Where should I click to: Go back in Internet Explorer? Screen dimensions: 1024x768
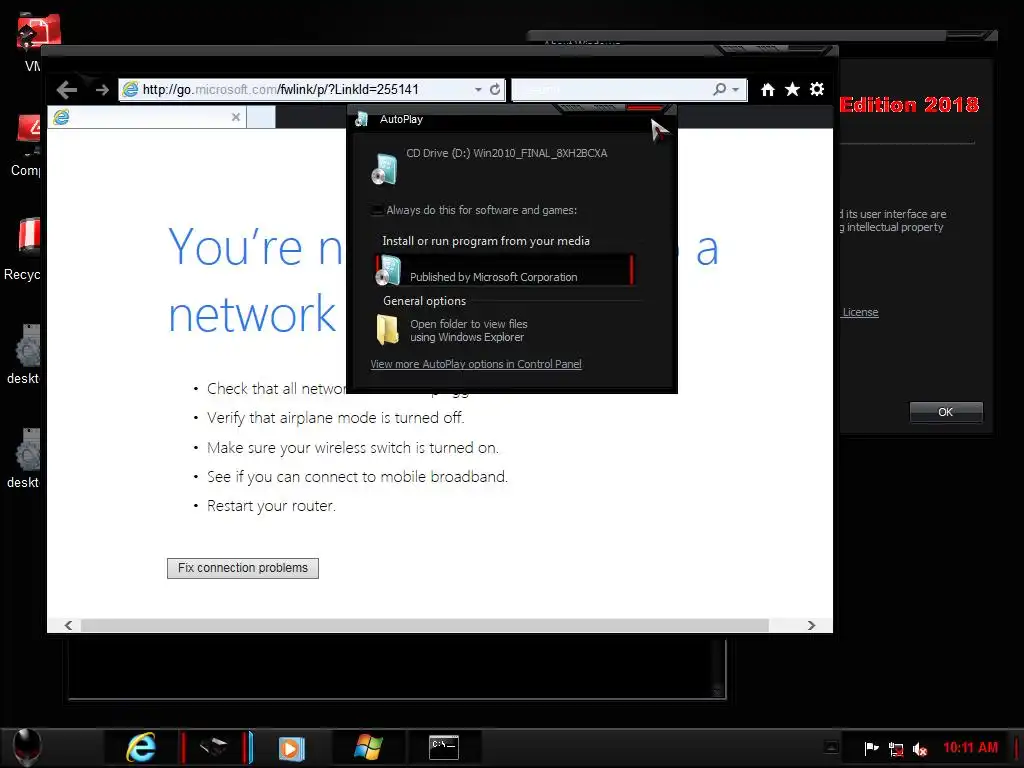click(67, 89)
